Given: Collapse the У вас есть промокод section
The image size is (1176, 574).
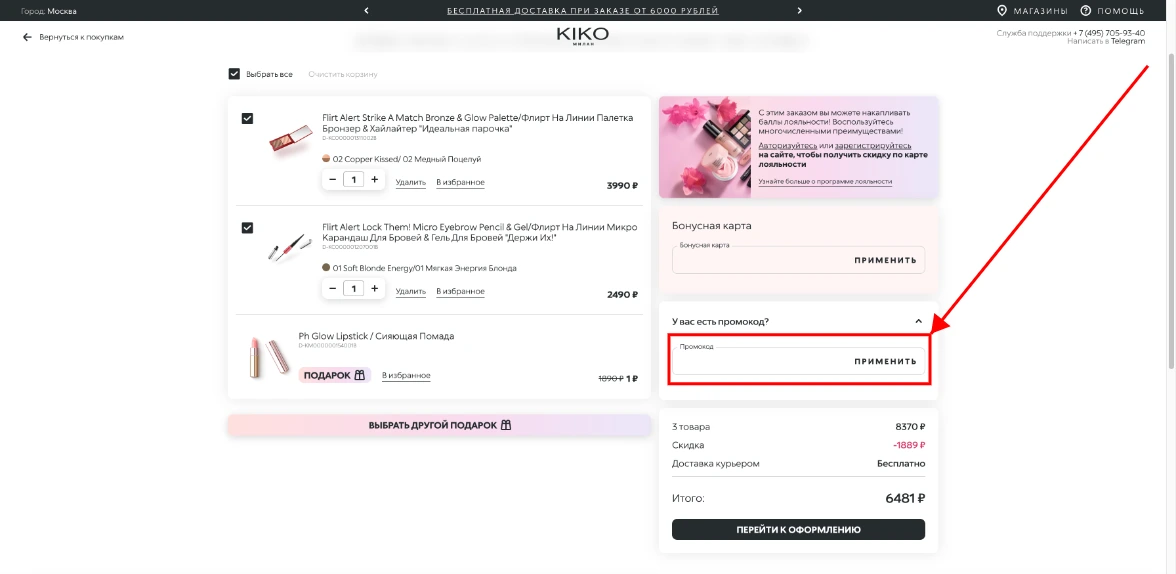Looking at the screenshot, I should [x=918, y=321].
